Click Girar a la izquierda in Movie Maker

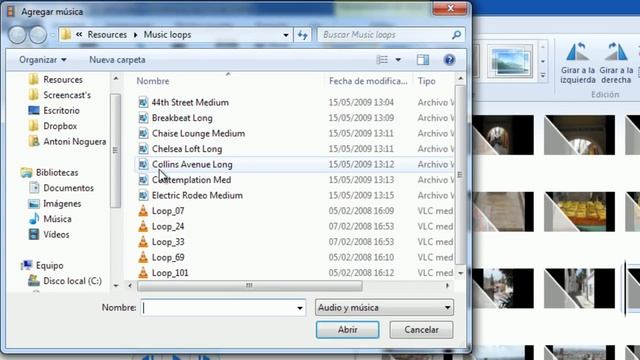(x=578, y=63)
